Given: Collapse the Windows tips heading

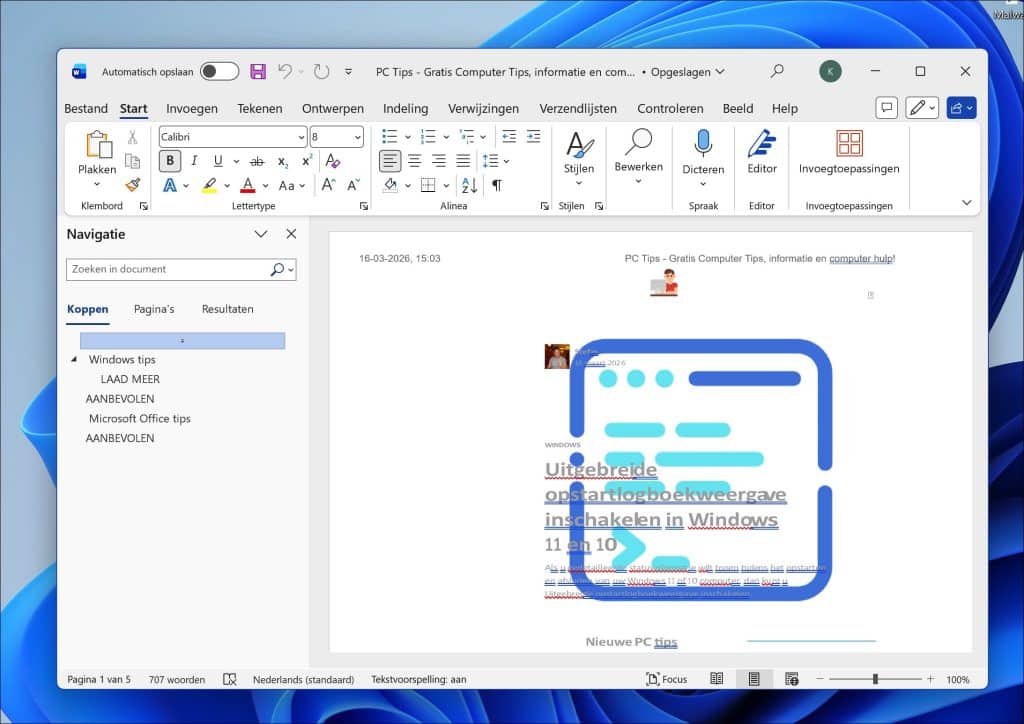Looking at the screenshot, I should [x=76, y=359].
